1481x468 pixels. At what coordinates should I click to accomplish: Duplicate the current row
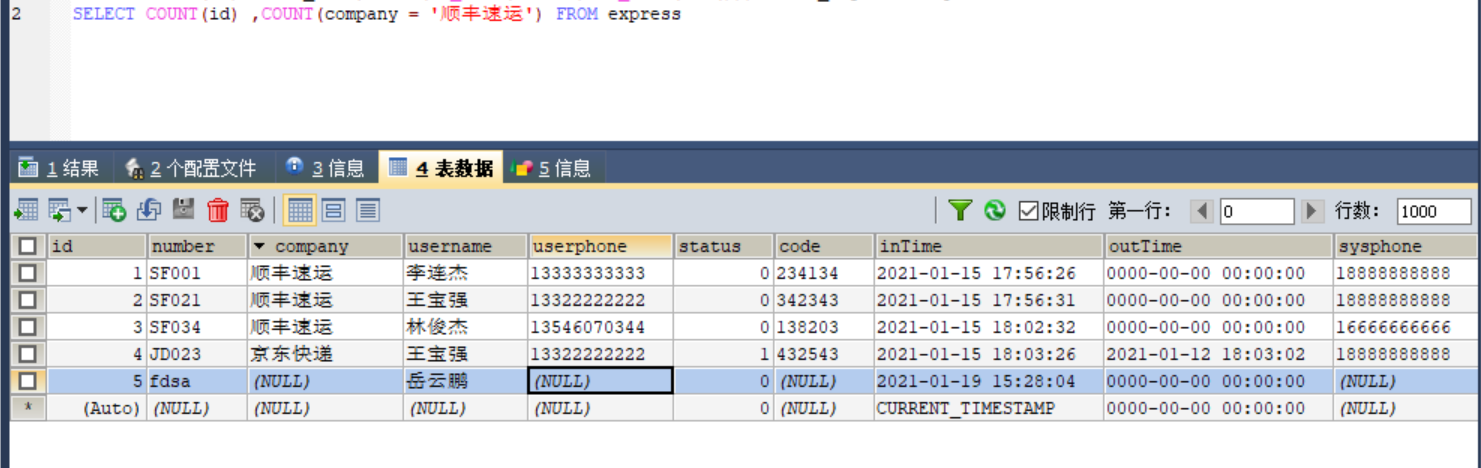(x=149, y=210)
